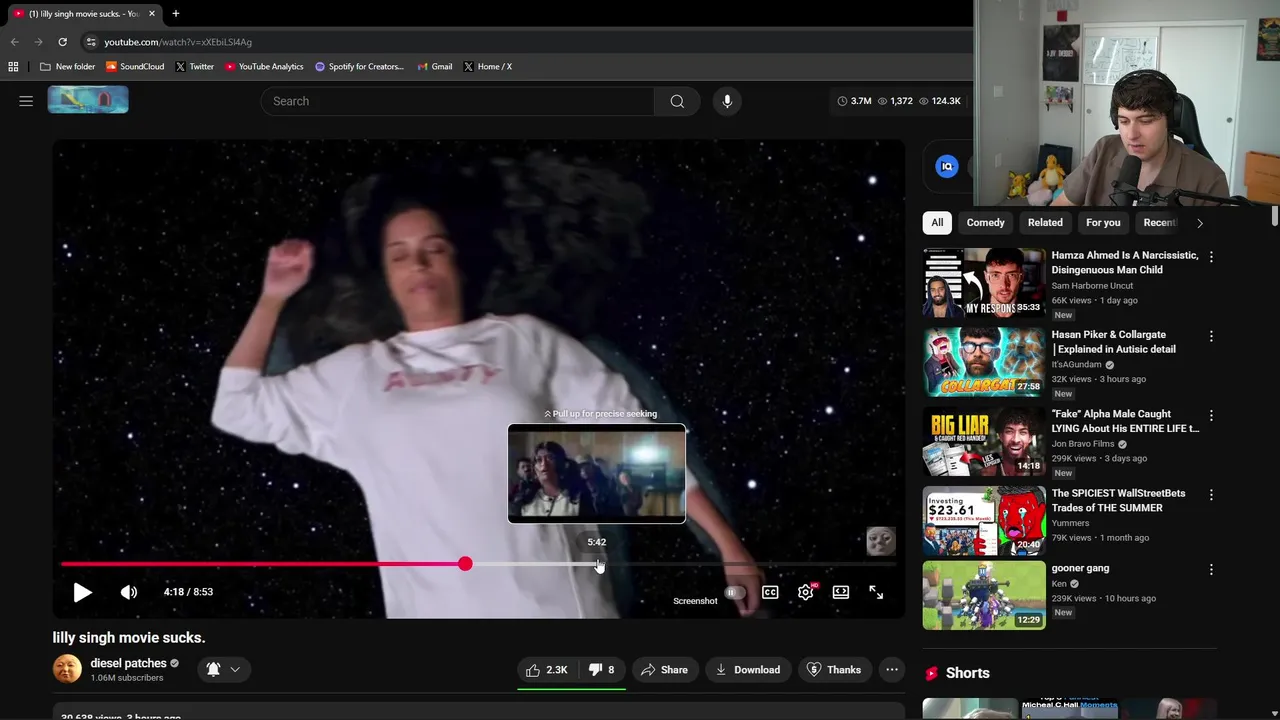The width and height of the screenshot is (1280, 720).
Task: Toggle the autoplay switch
Action: coord(735,592)
